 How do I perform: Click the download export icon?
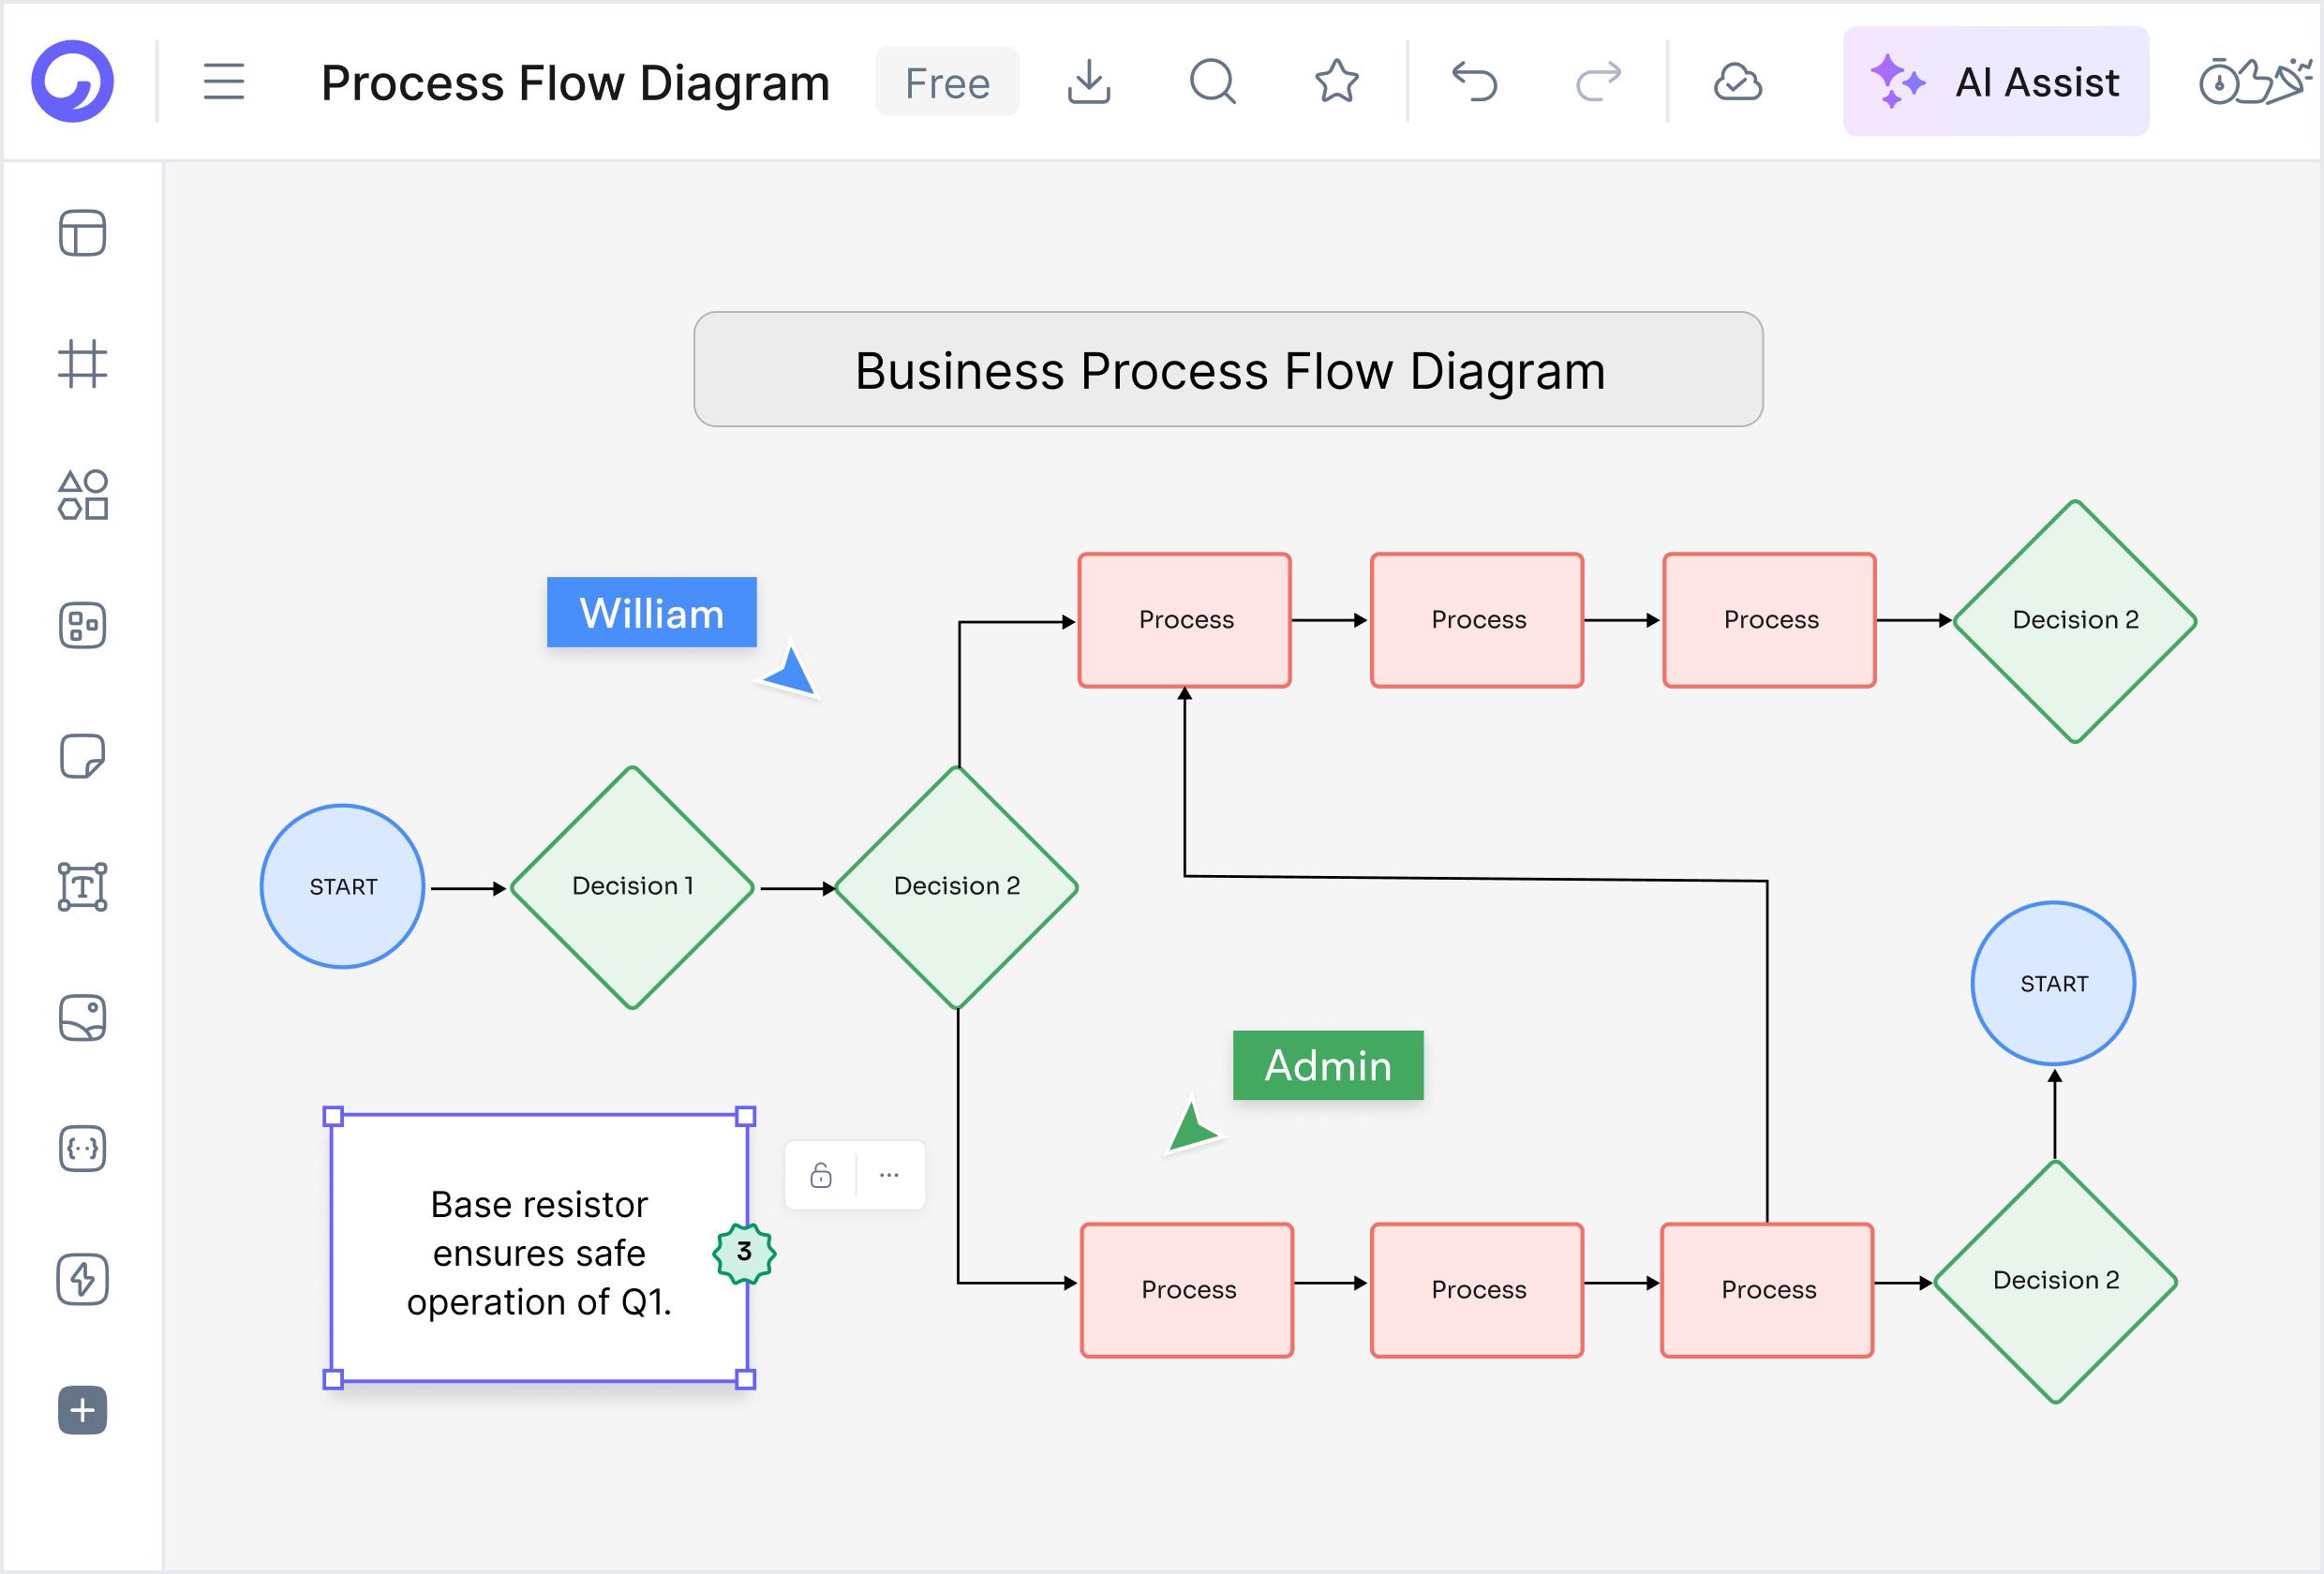(1089, 81)
